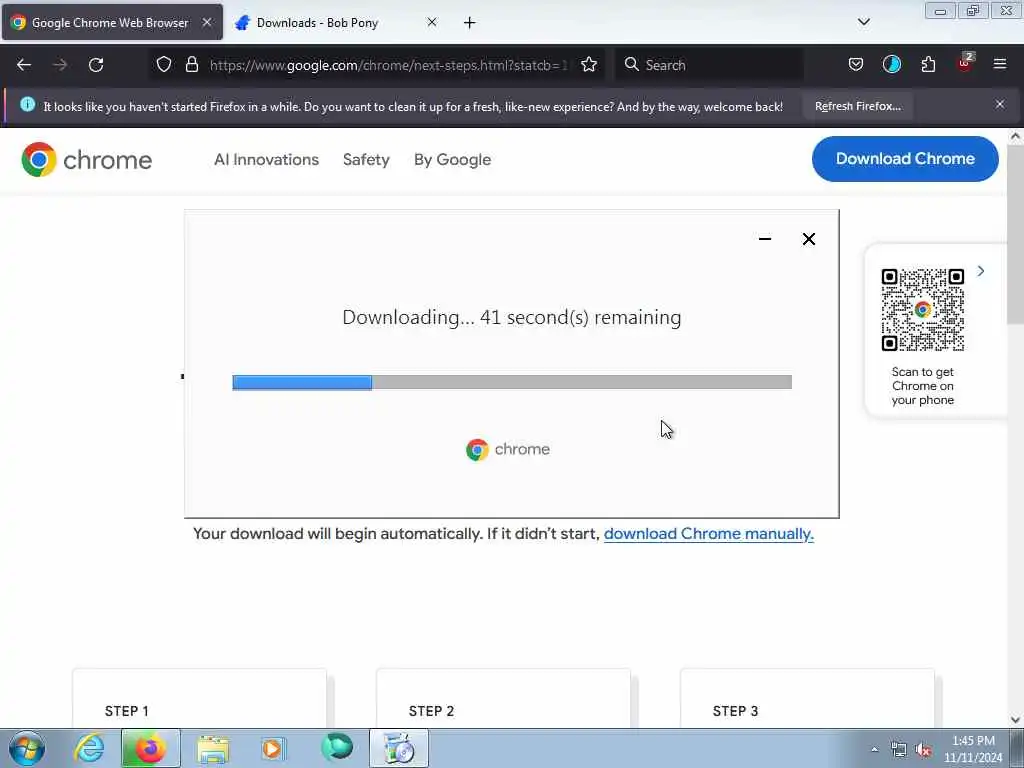Click the scrollbar down arrow
1024x768 pixels.
point(1015,720)
